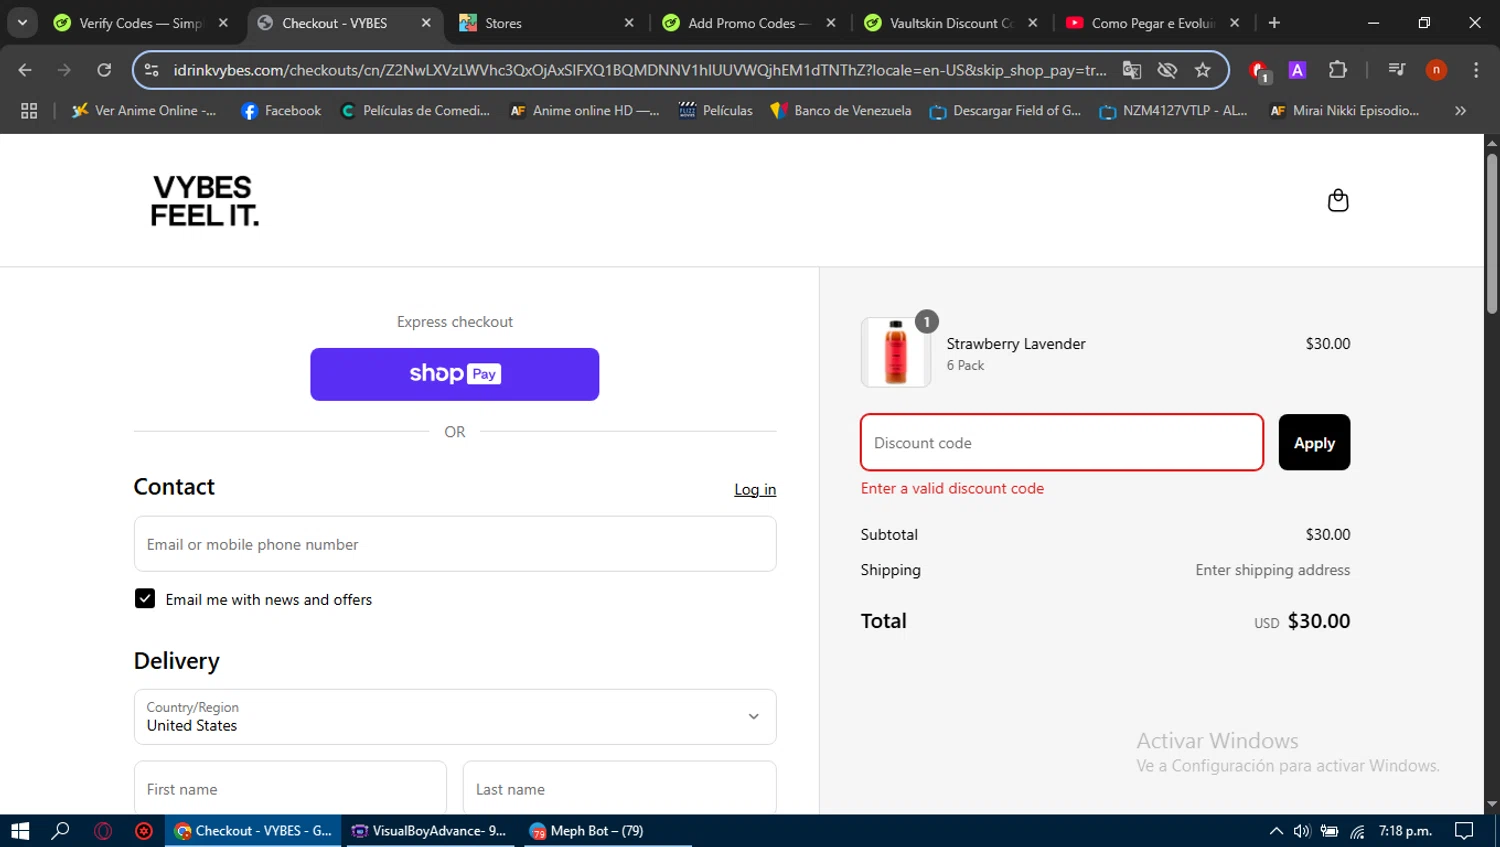The image size is (1500, 847).
Task: Click the VYBES FEEL IT logo
Action: [204, 201]
